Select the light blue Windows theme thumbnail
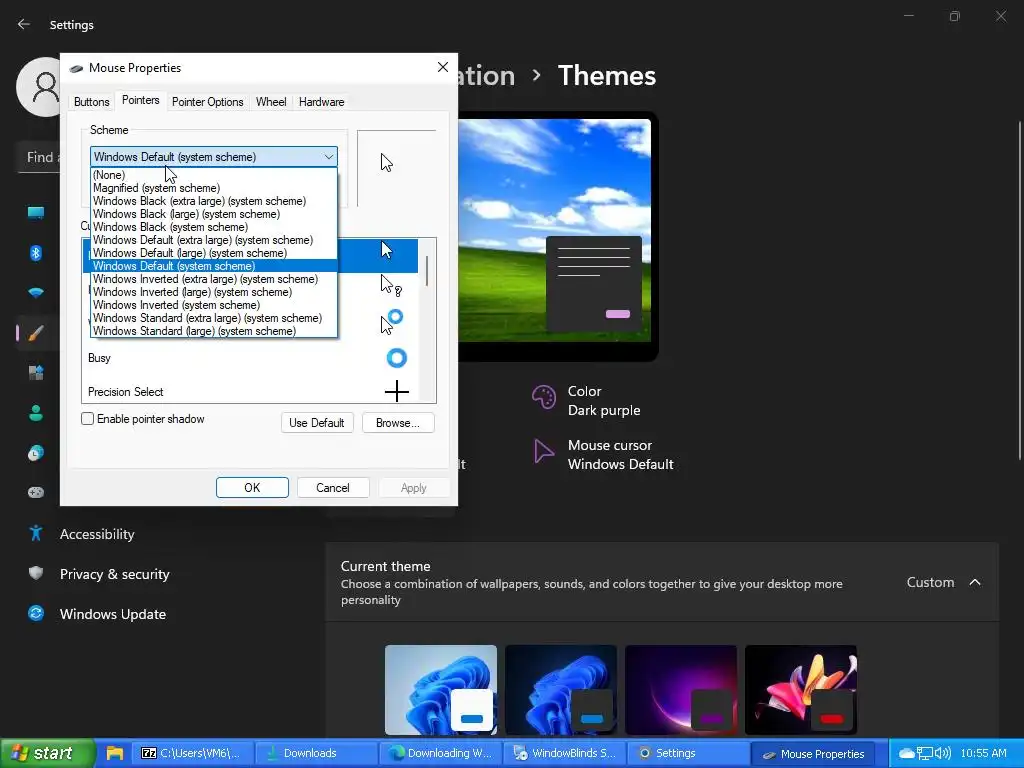The image size is (1024, 768). pyautogui.click(x=441, y=690)
